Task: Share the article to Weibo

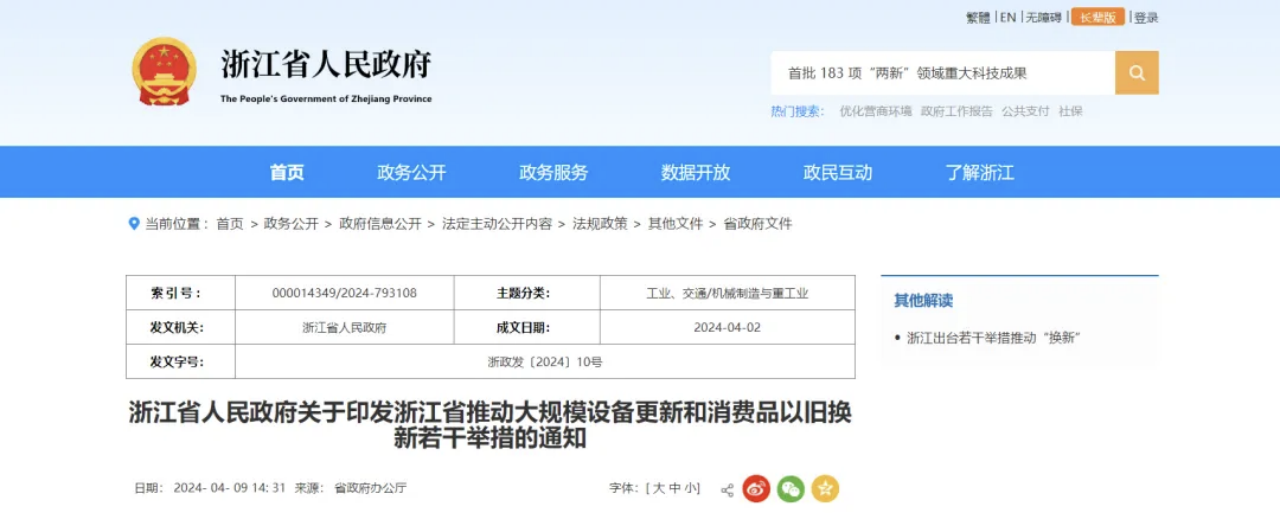Action: click(x=756, y=488)
